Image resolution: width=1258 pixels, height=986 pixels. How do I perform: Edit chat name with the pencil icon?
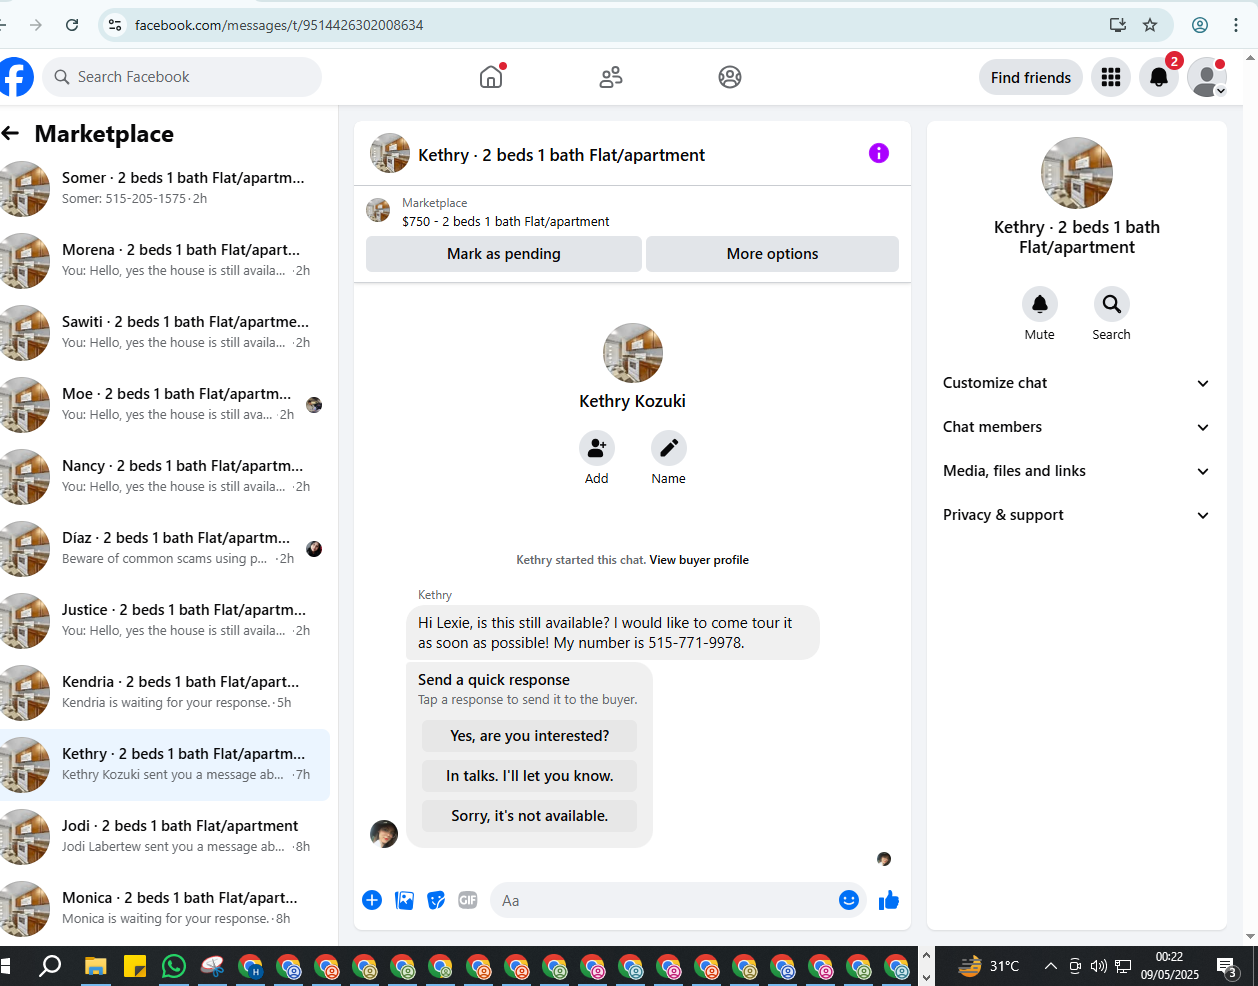tap(669, 448)
